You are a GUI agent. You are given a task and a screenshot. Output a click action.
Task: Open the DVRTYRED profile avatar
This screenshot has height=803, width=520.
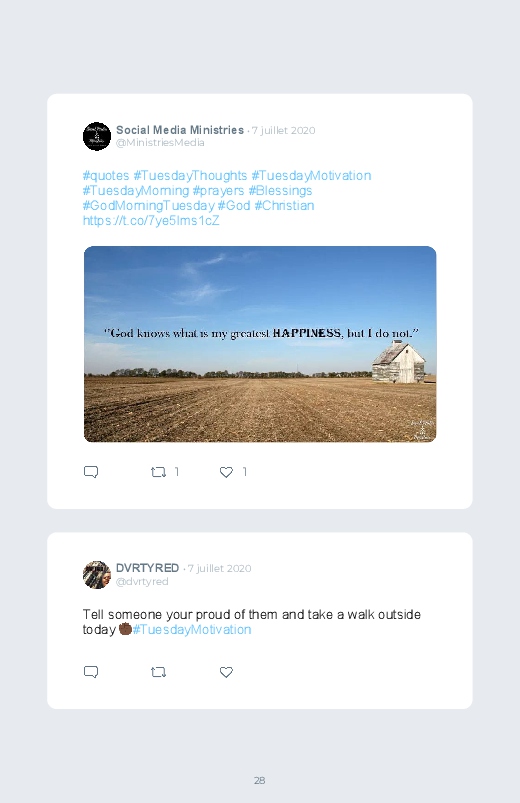(97, 575)
